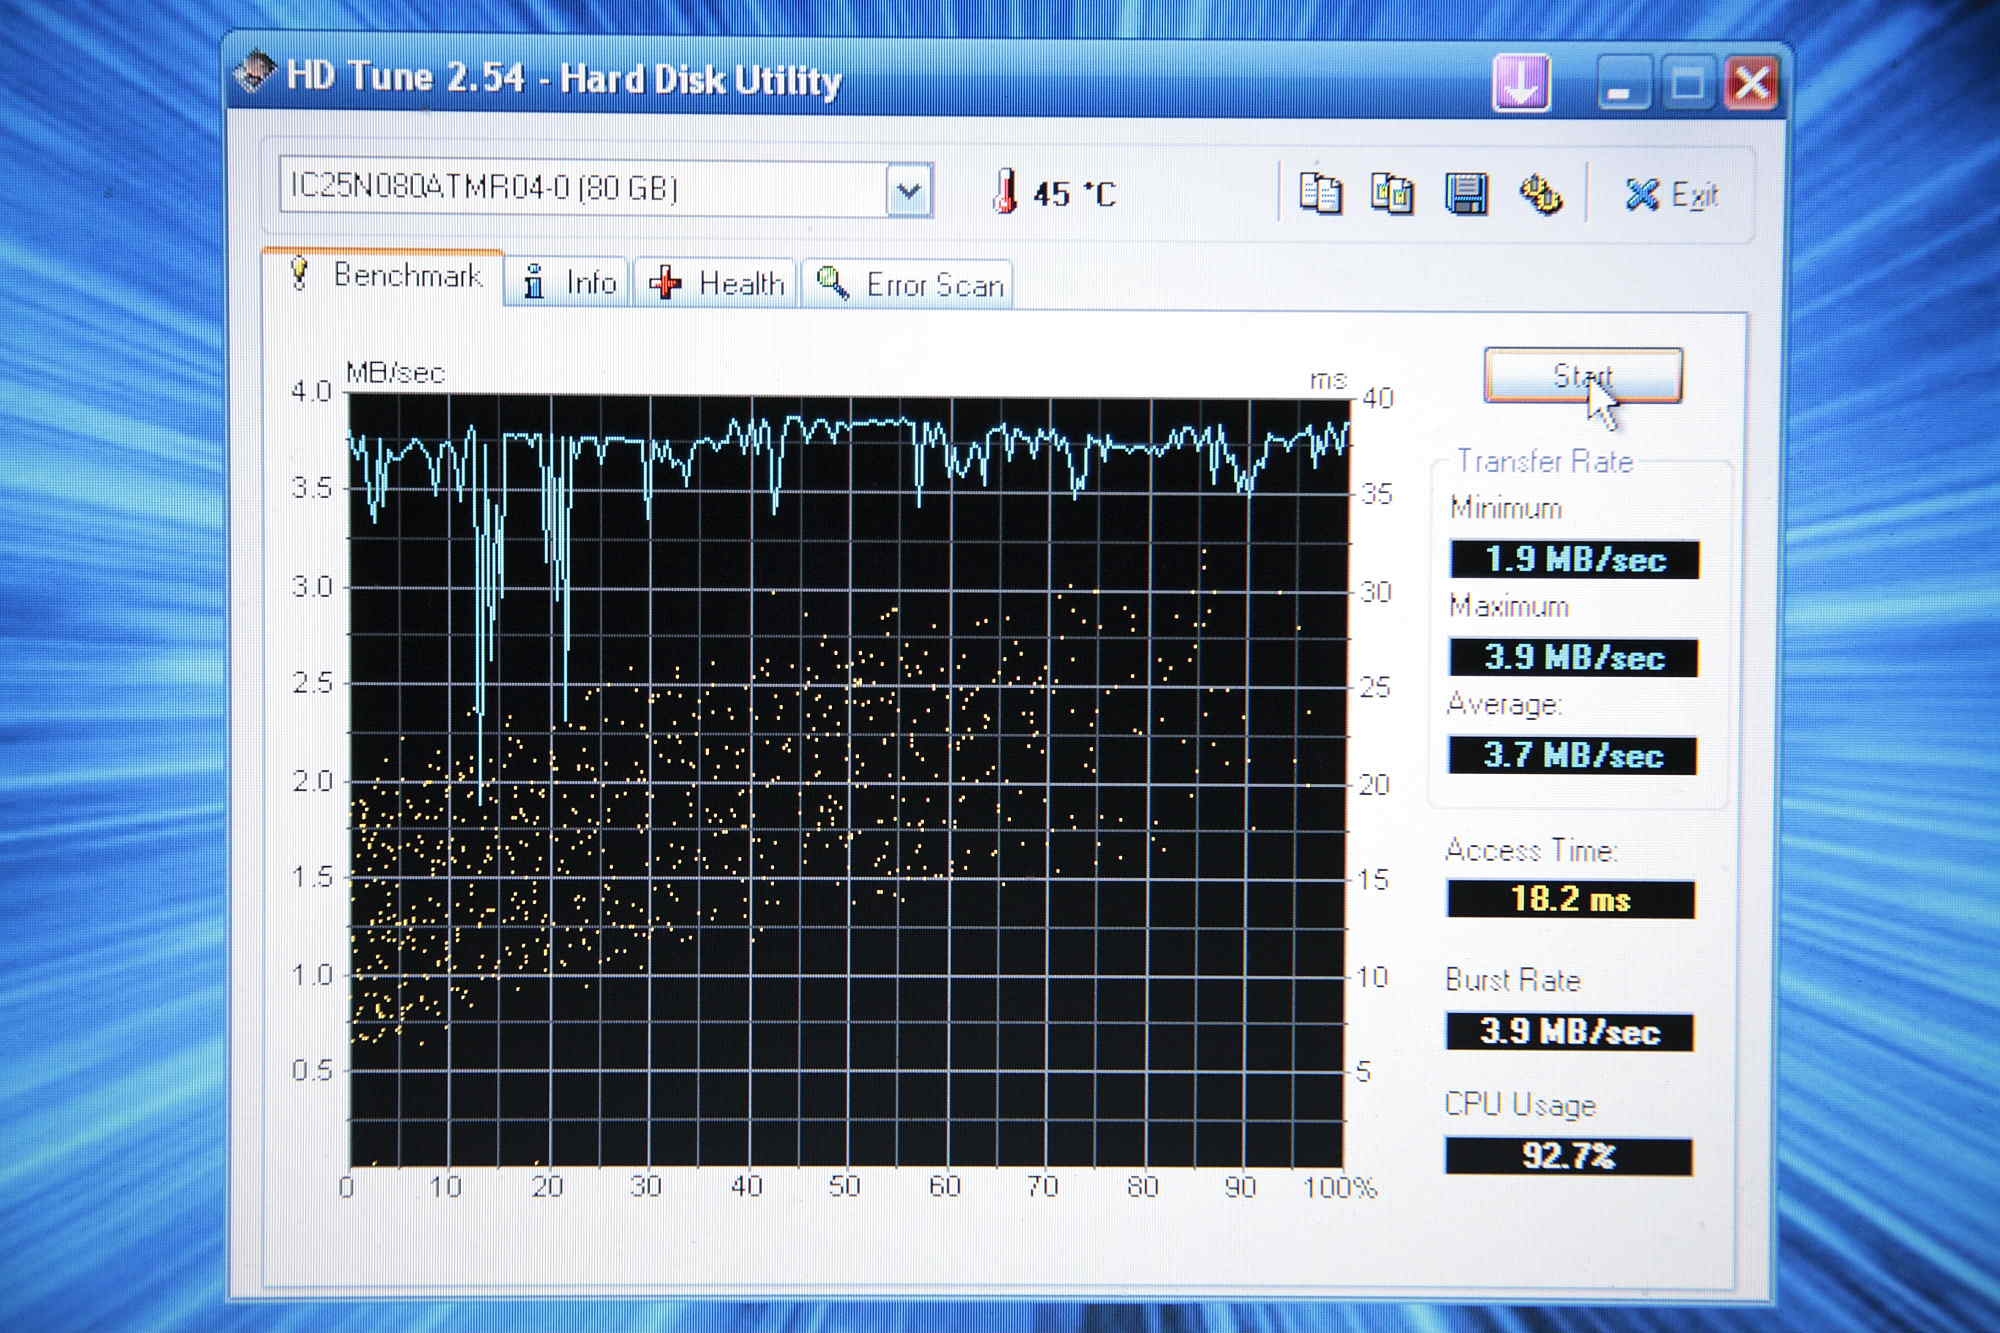Click the copy screenshot to clipboard icon
Screen dimensions: 2000x1333
1392,193
